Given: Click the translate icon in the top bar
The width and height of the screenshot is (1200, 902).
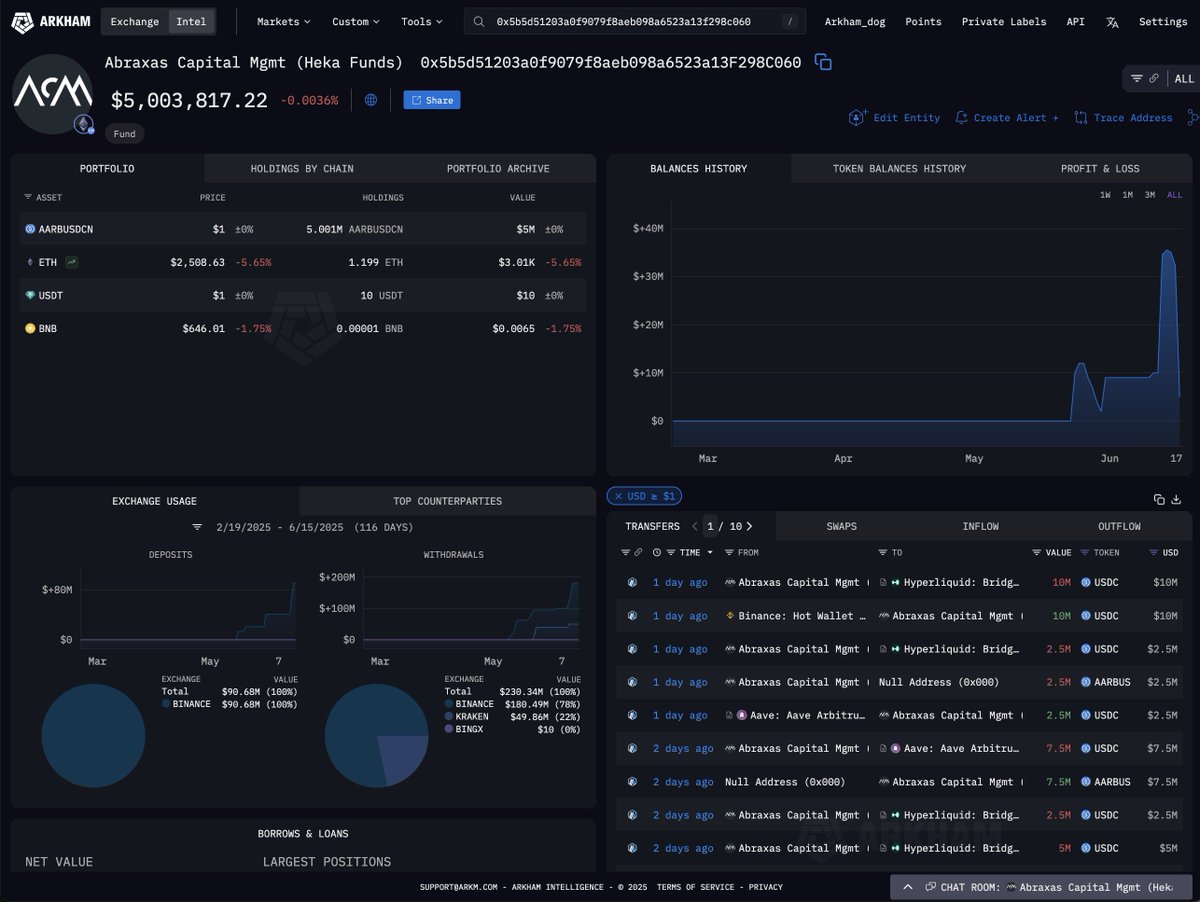Looking at the screenshot, I should [x=1112, y=21].
